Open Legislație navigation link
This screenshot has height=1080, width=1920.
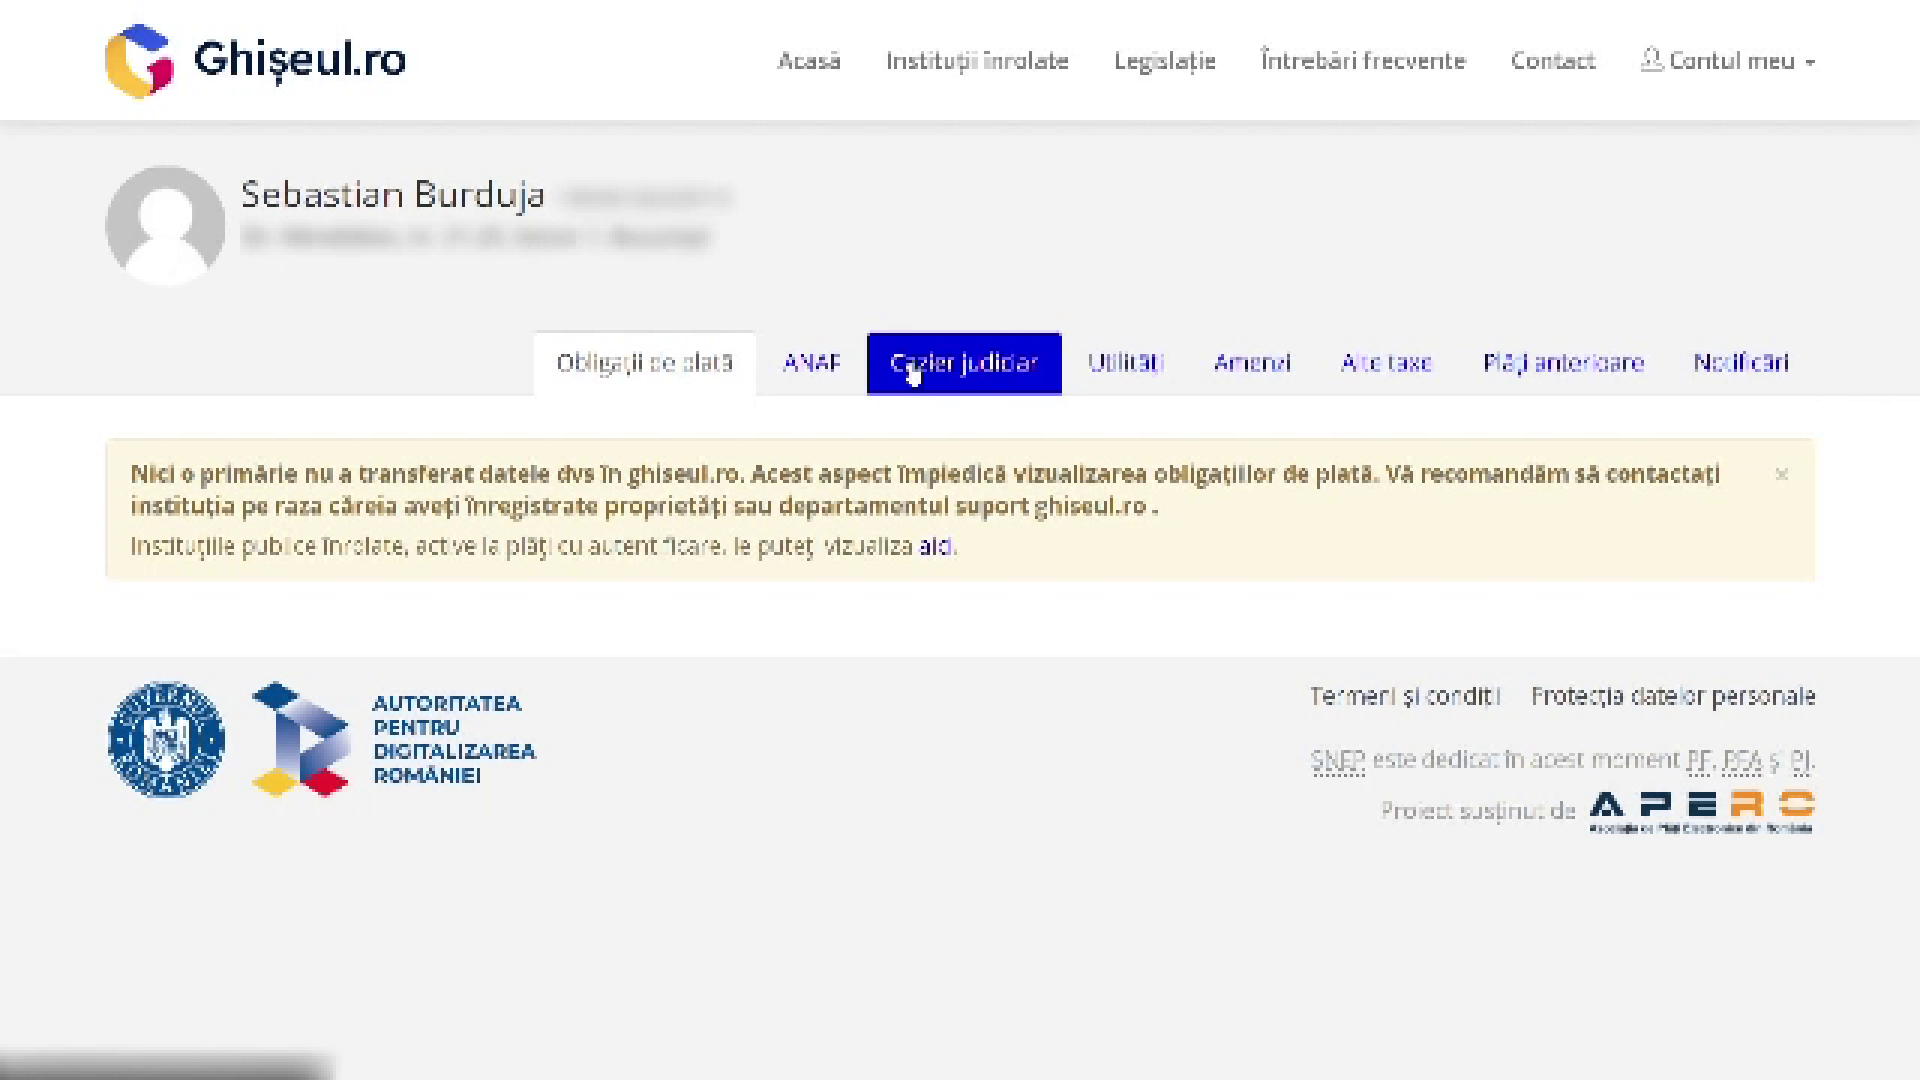tap(1165, 61)
